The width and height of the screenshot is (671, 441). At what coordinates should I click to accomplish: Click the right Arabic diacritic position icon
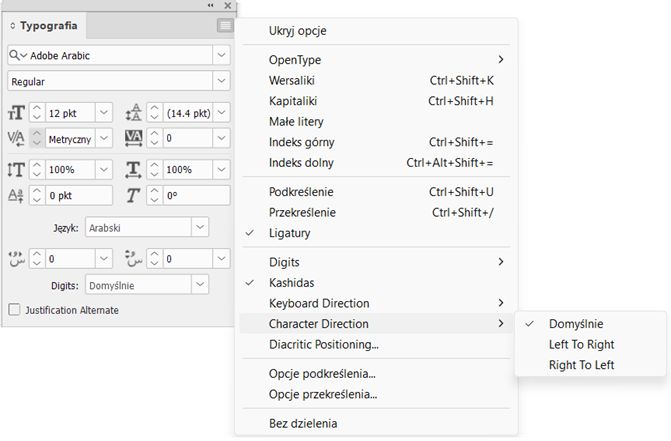point(134,259)
